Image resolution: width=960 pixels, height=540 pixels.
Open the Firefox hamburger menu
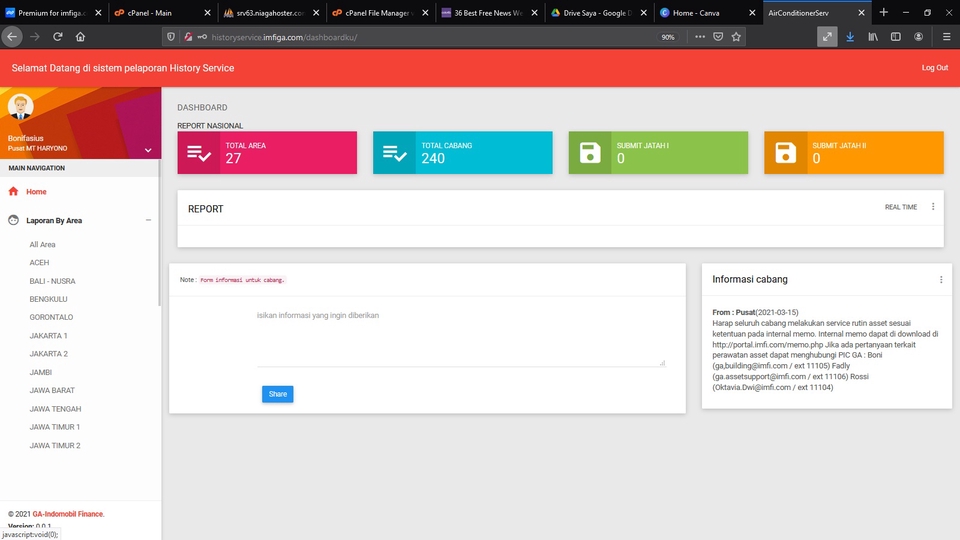pyautogui.click(x=947, y=37)
